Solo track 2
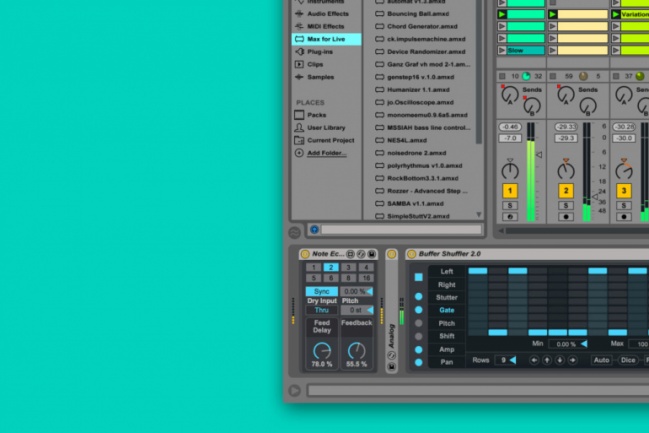This screenshot has height=433, width=649. [566, 205]
